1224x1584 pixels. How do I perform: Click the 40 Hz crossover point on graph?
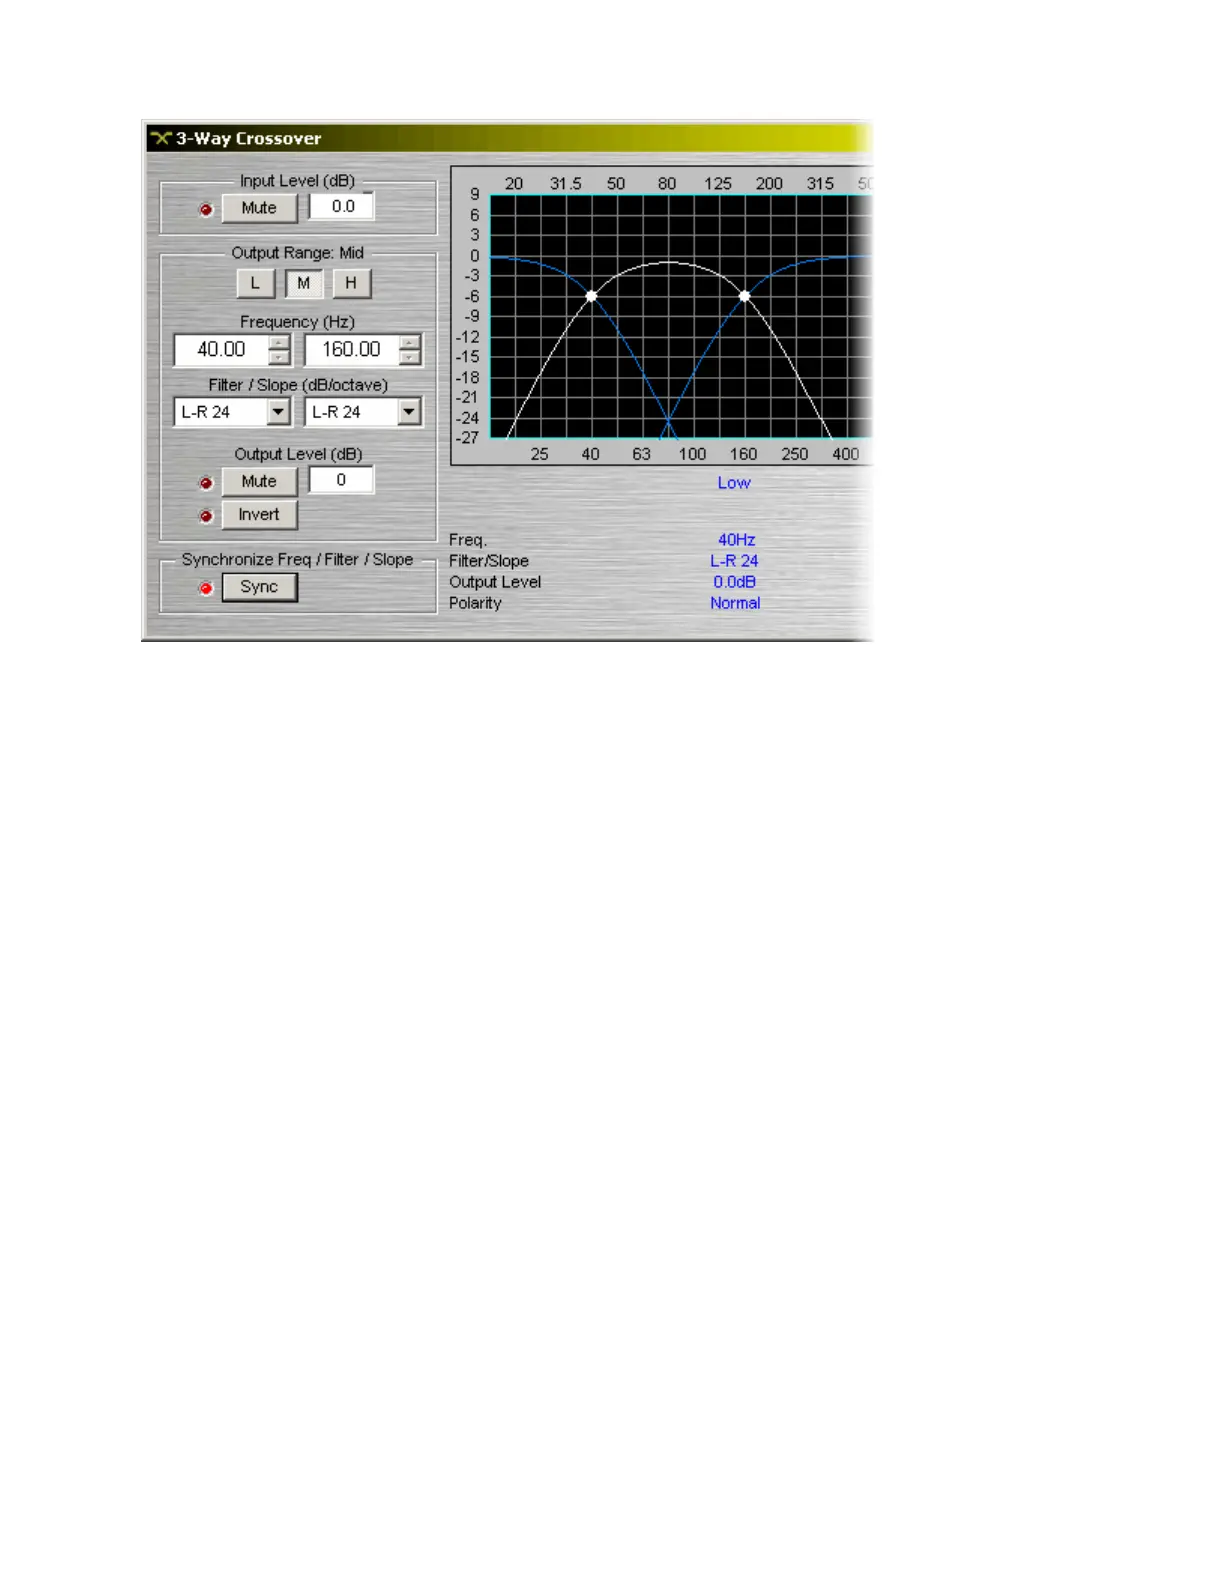591,296
